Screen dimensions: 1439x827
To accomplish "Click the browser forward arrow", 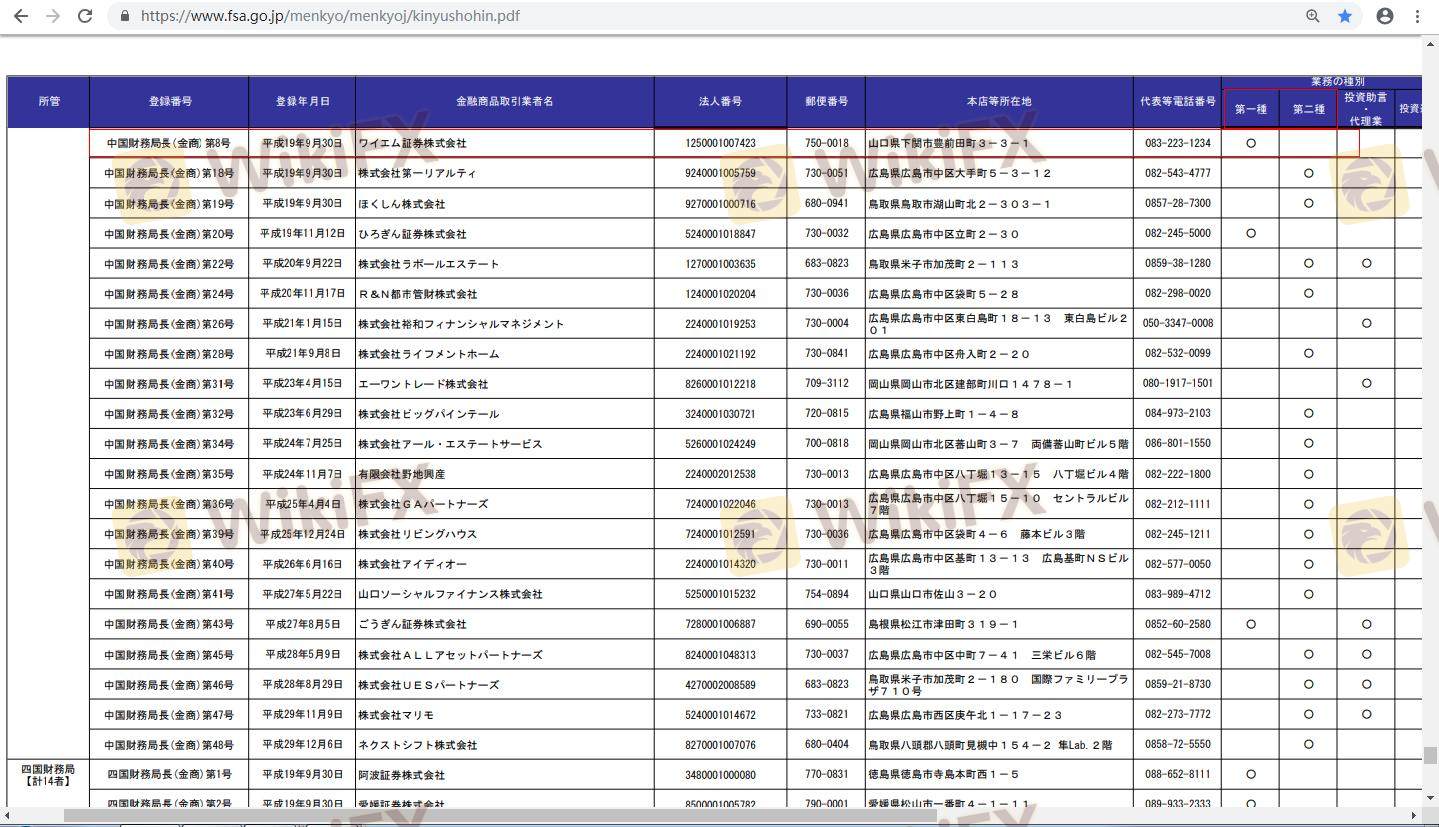I will click(53, 16).
